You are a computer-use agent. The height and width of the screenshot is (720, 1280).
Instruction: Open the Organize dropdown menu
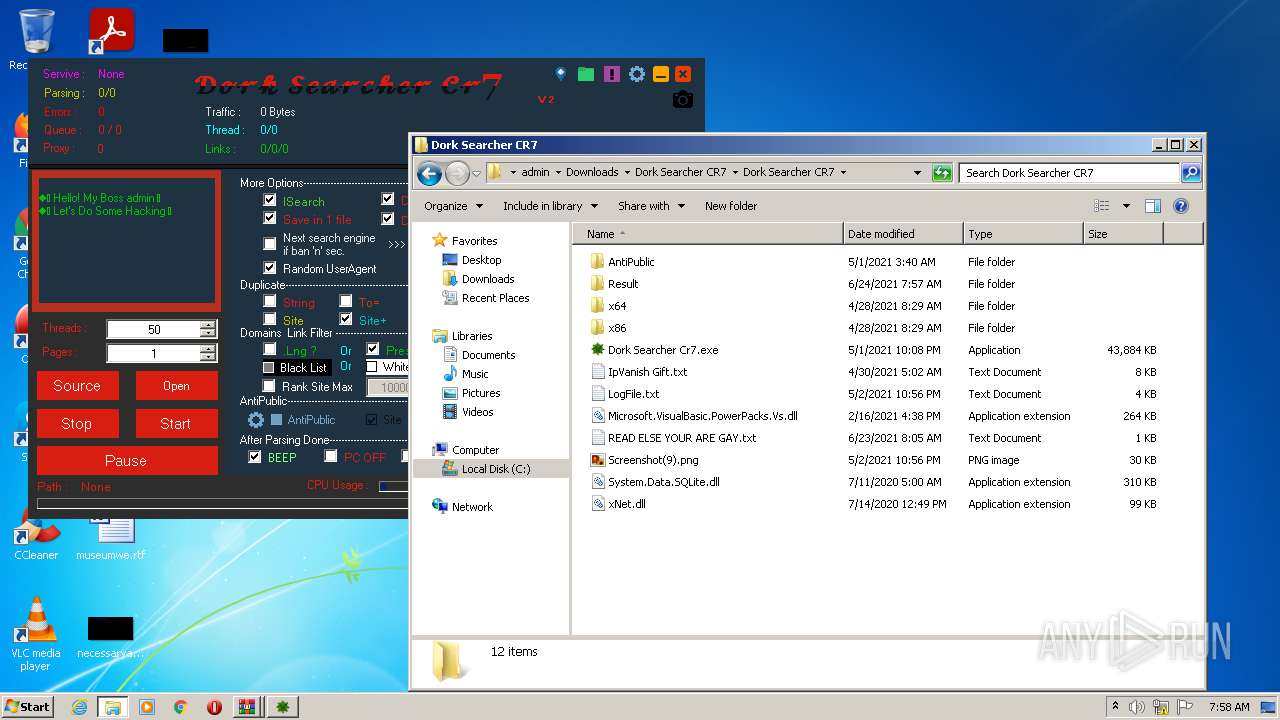click(x=453, y=206)
